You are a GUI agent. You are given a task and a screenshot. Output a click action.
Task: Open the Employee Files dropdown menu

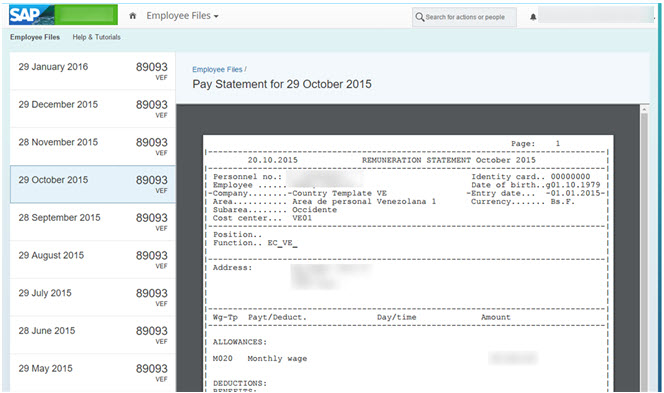pyautogui.click(x=183, y=16)
